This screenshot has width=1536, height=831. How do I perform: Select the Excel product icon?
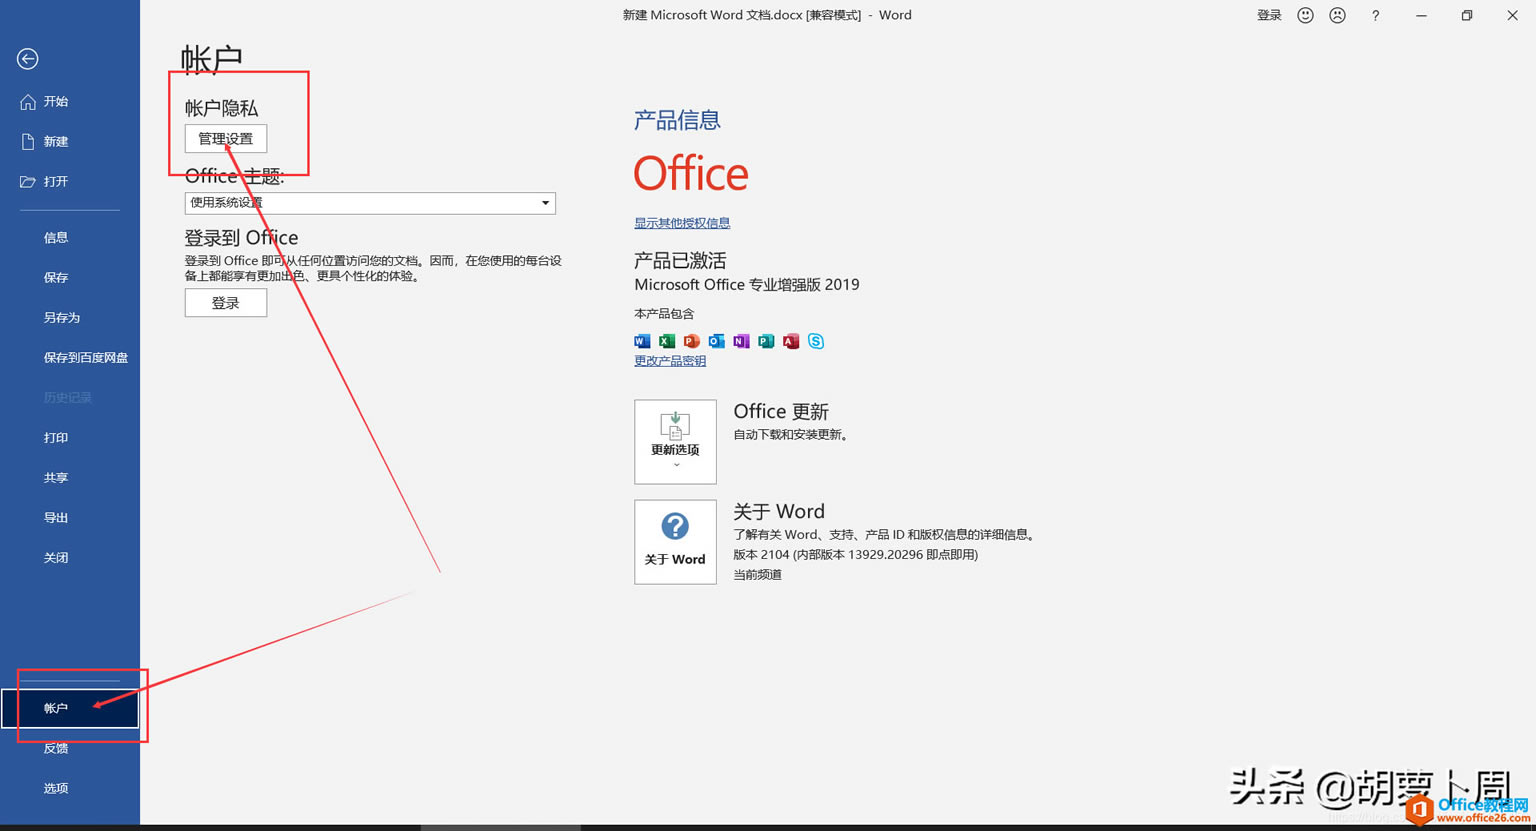click(x=666, y=341)
